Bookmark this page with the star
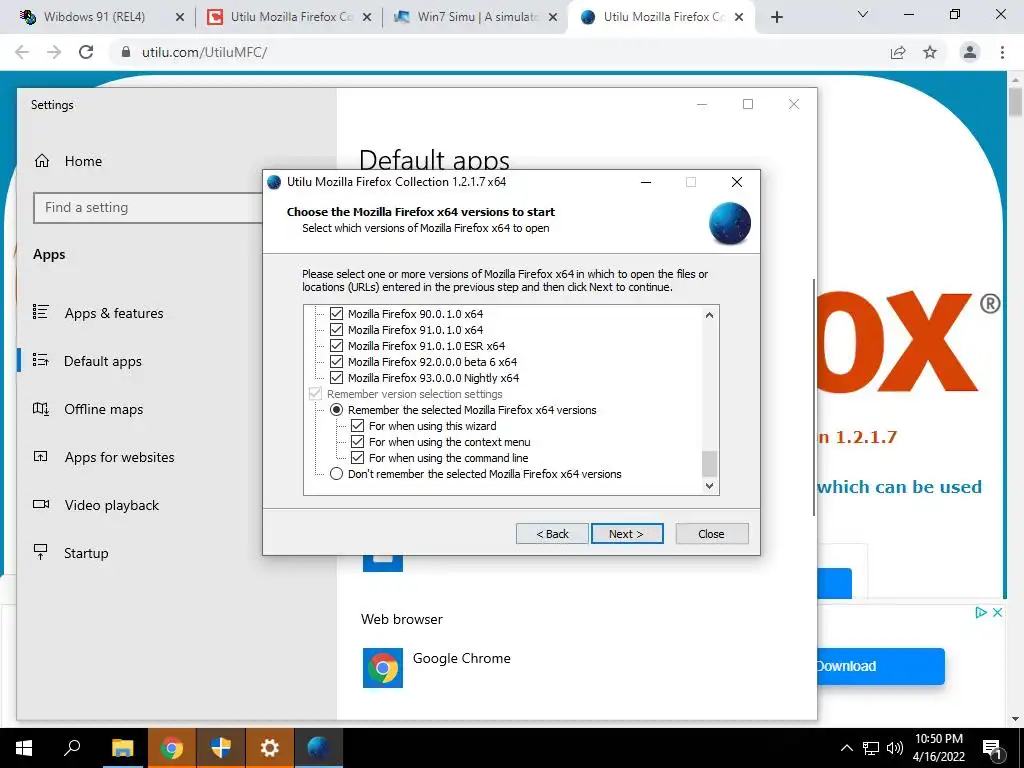Image resolution: width=1024 pixels, height=768 pixels. tap(930, 52)
